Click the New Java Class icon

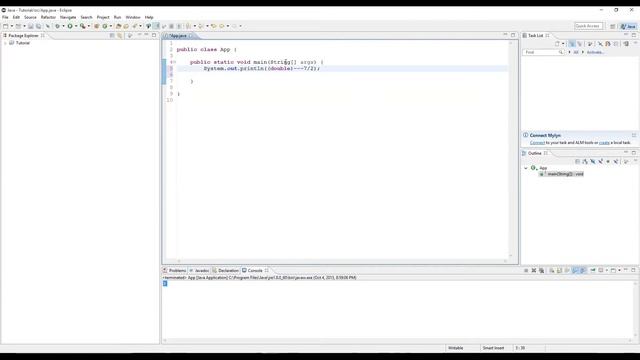coord(105,26)
